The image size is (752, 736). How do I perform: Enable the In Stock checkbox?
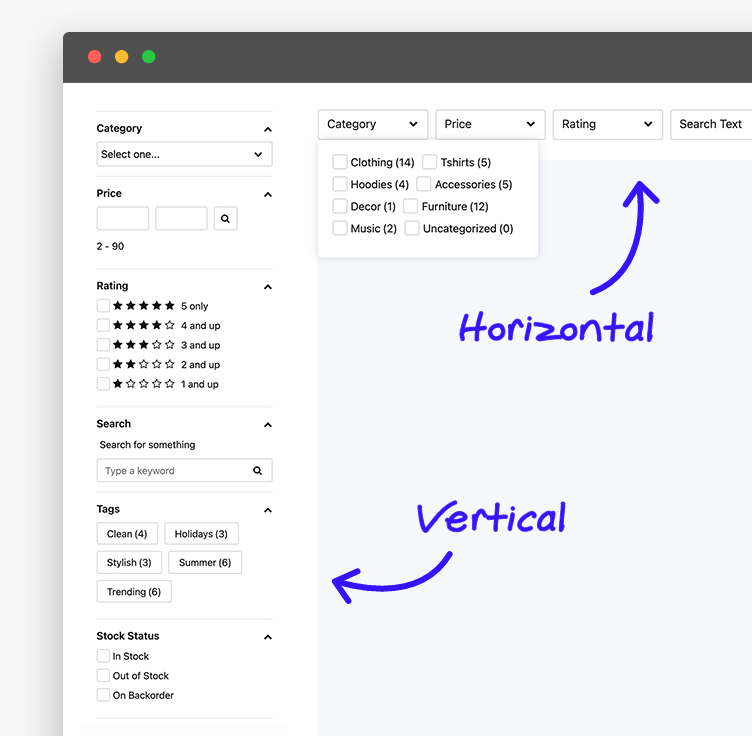click(x=104, y=656)
